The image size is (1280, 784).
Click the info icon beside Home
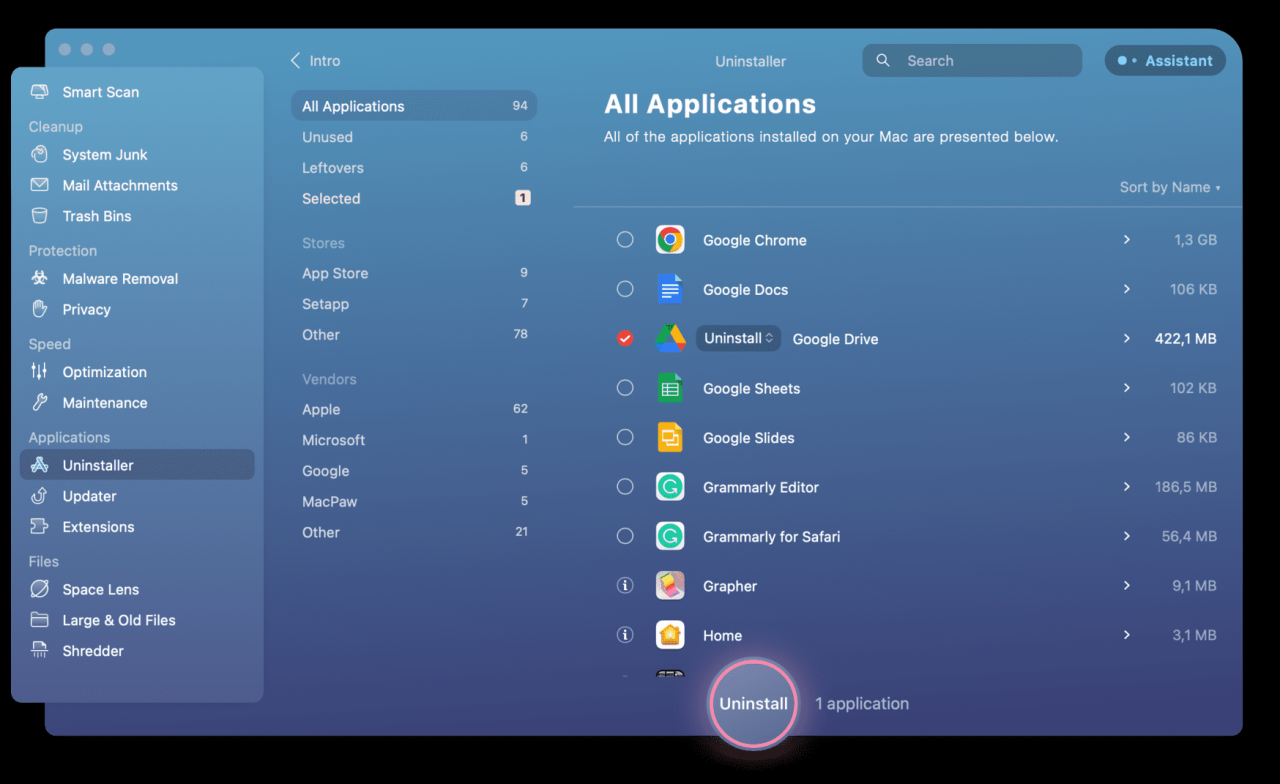(x=625, y=635)
